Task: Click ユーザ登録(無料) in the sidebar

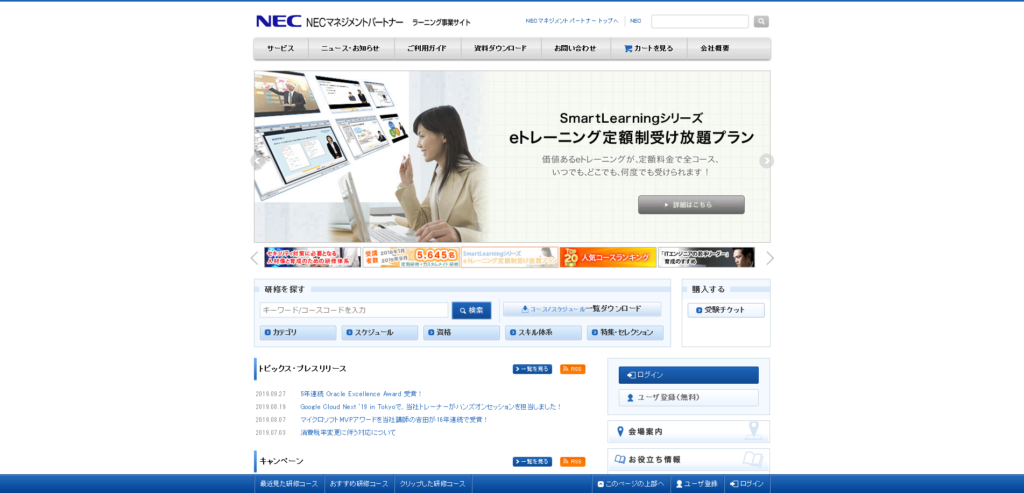Action: (x=688, y=397)
